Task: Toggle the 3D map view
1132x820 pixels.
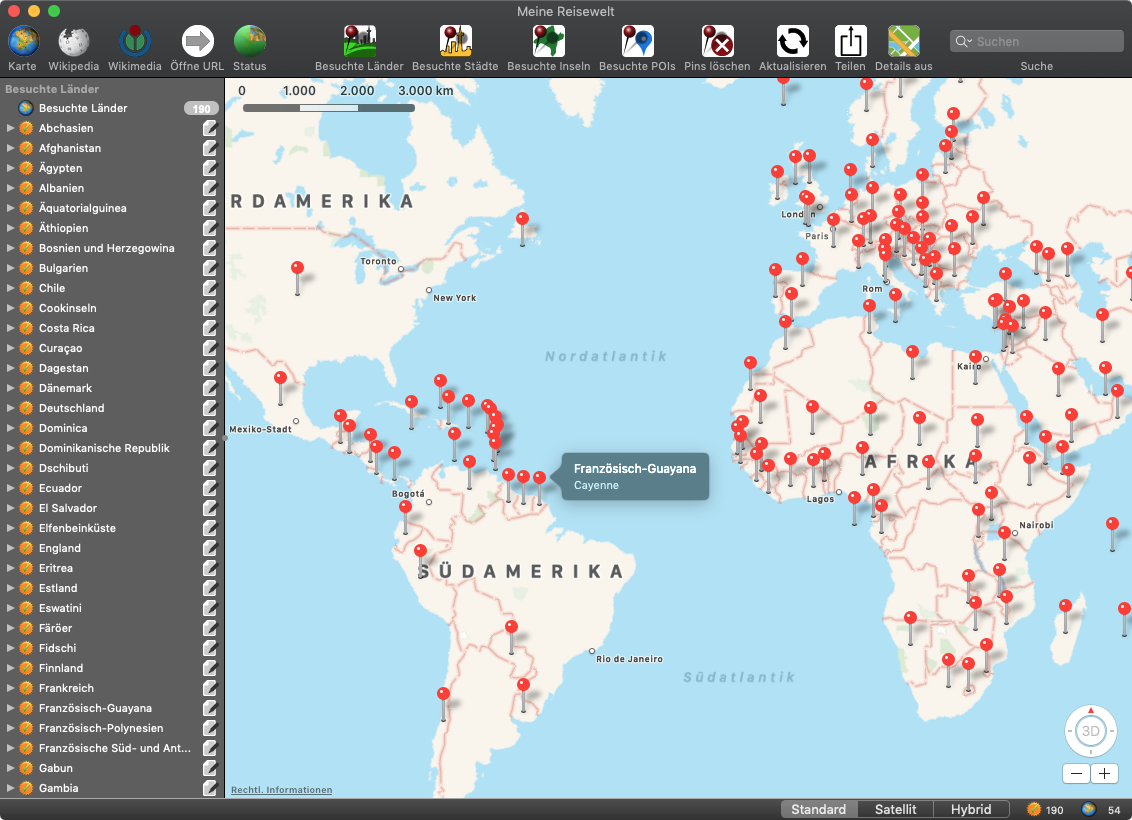Action: click(x=1090, y=731)
